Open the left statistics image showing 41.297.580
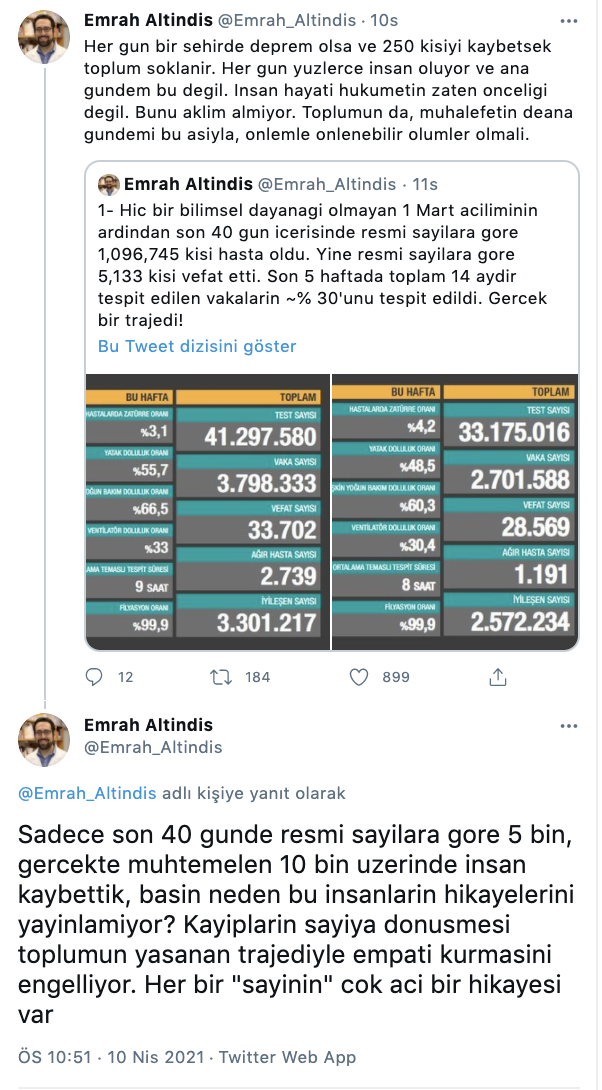 click(x=208, y=512)
